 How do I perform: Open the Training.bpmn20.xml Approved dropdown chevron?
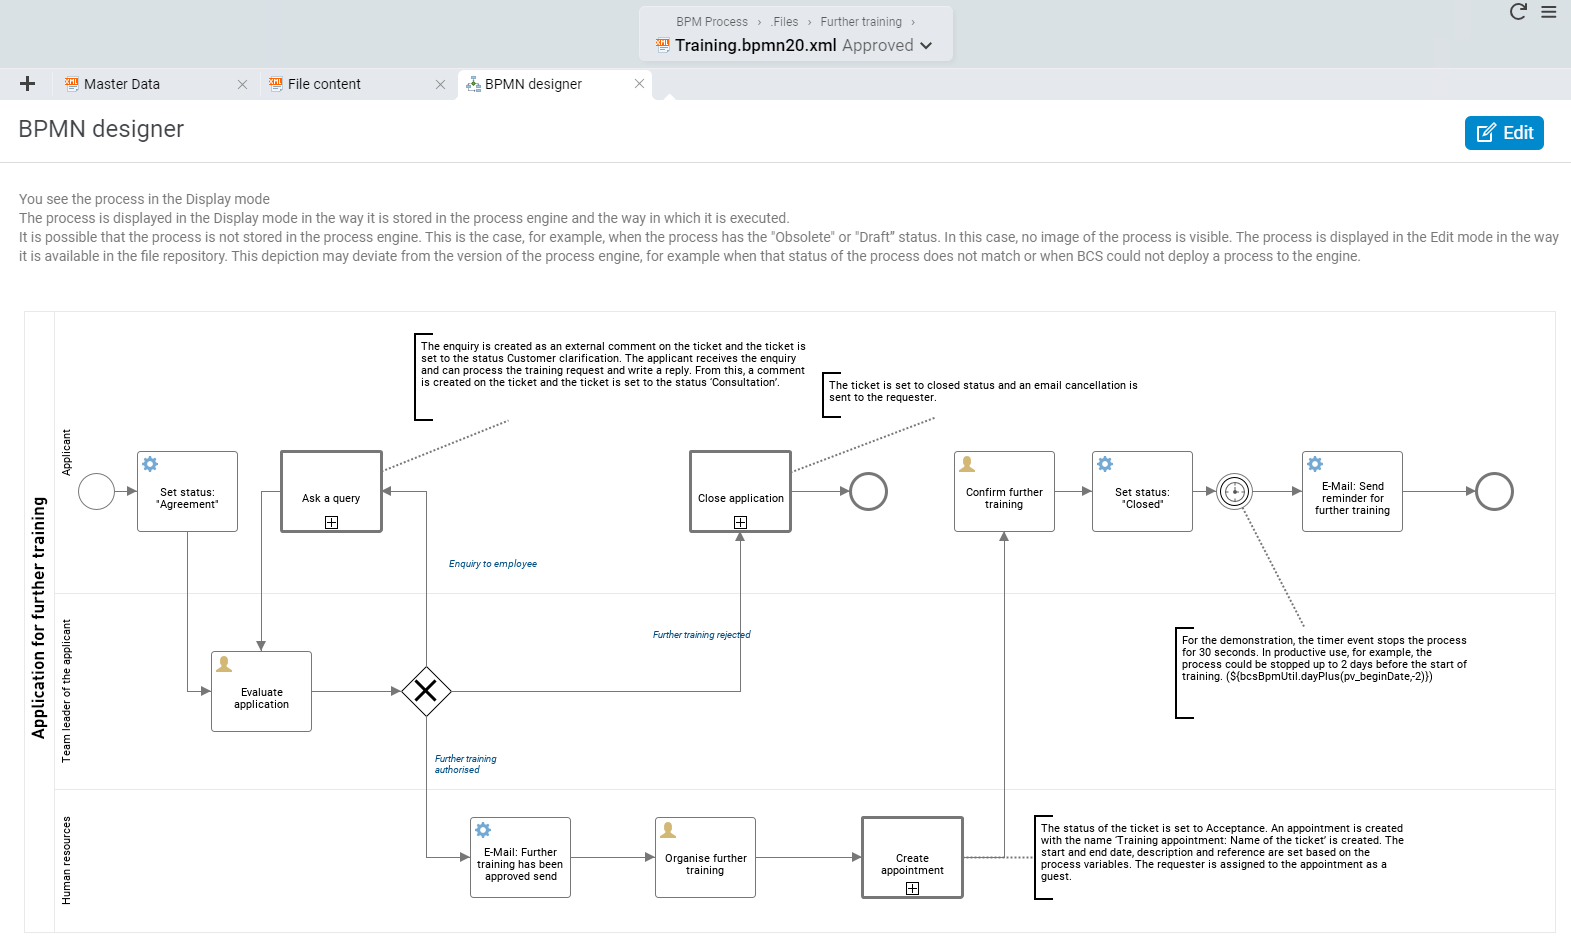pyautogui.click(x=926, y=46)
